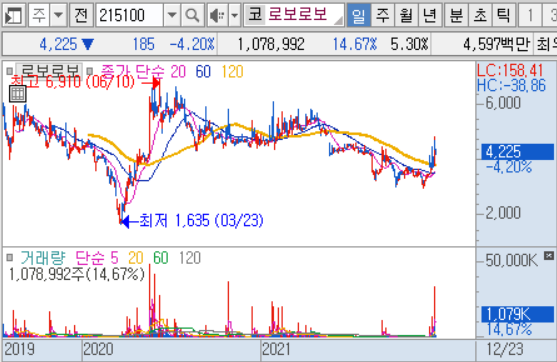This screenshot has height=362, width=557.
Task: Switch to 분 minute chart tab
Action: coord(456,15)
